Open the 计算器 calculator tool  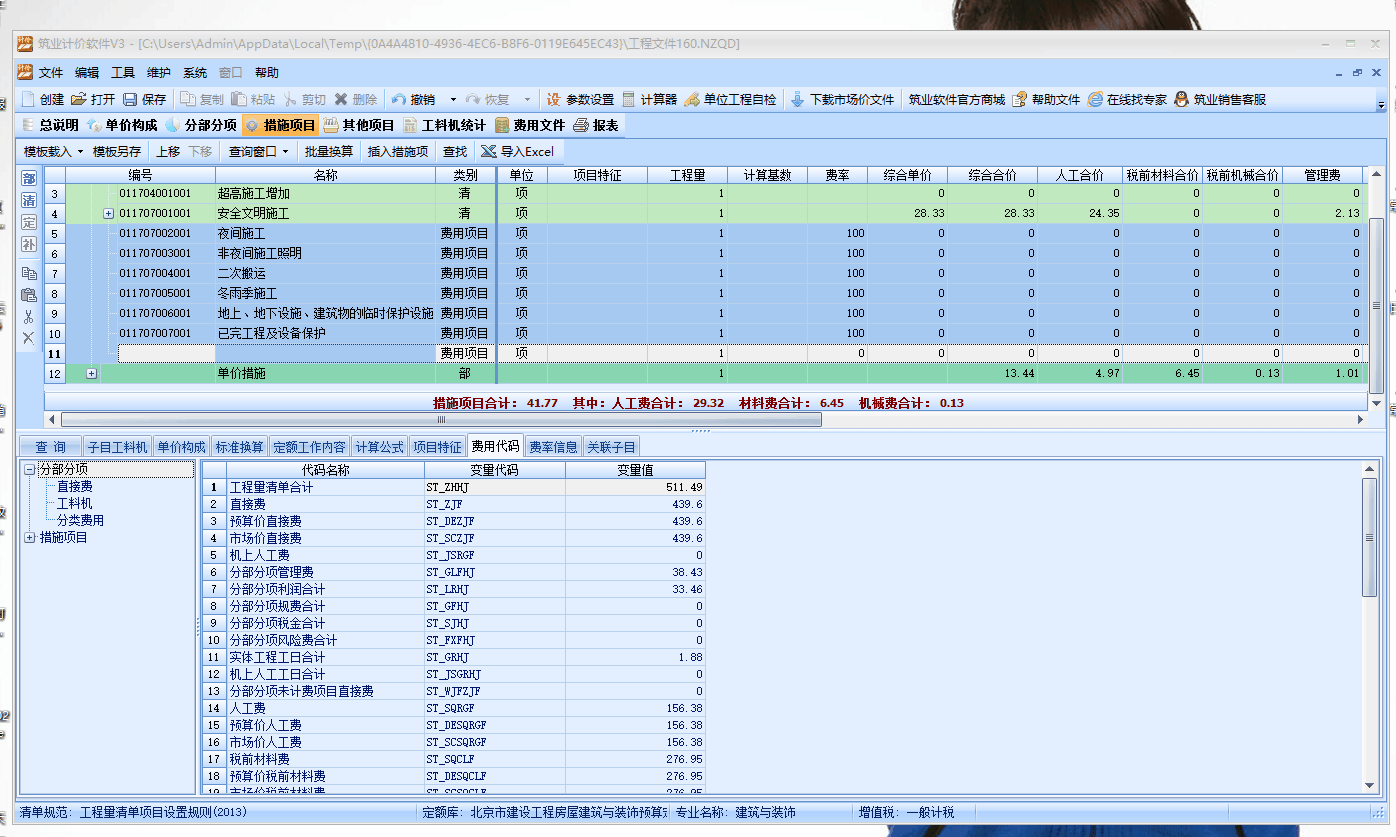629,99
